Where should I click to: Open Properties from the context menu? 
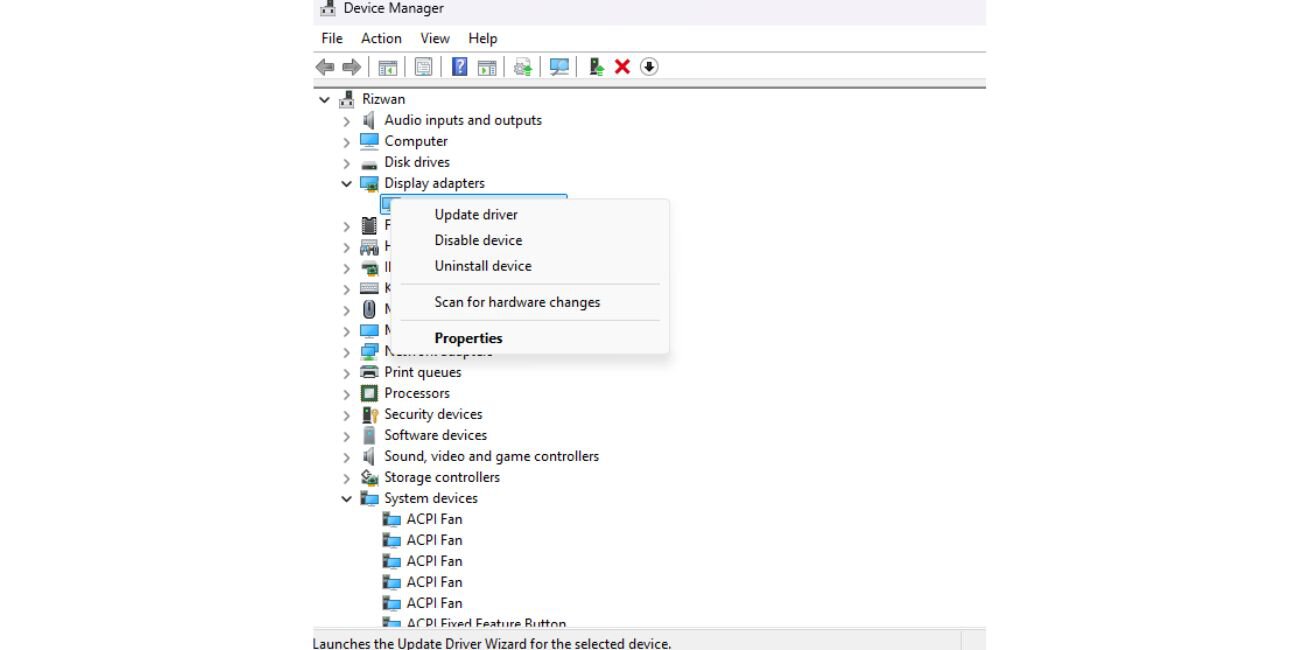(468, 338)
